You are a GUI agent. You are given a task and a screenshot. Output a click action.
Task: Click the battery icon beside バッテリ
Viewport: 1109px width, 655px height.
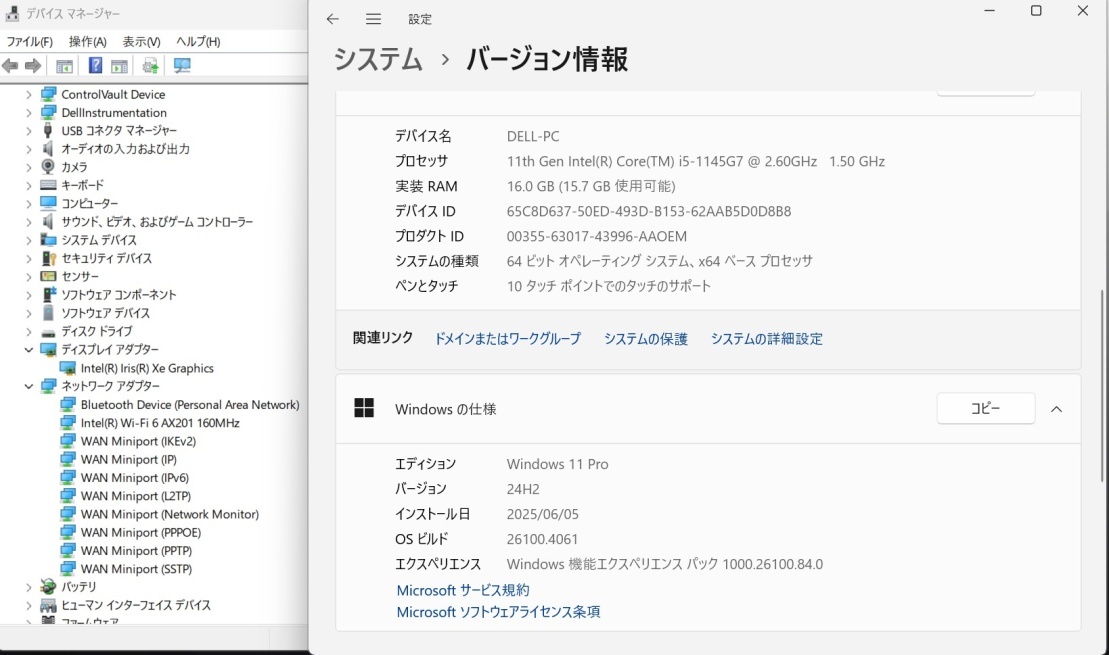48,586
